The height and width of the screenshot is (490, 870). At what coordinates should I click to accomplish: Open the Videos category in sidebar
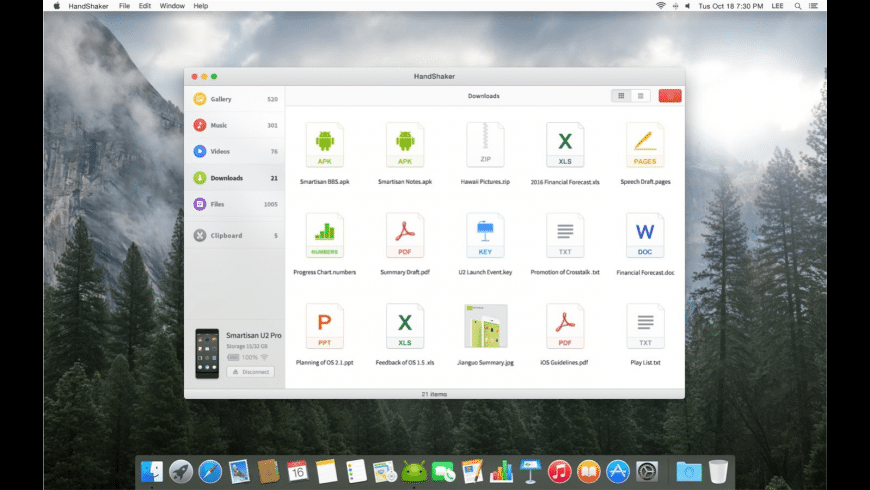235,151
